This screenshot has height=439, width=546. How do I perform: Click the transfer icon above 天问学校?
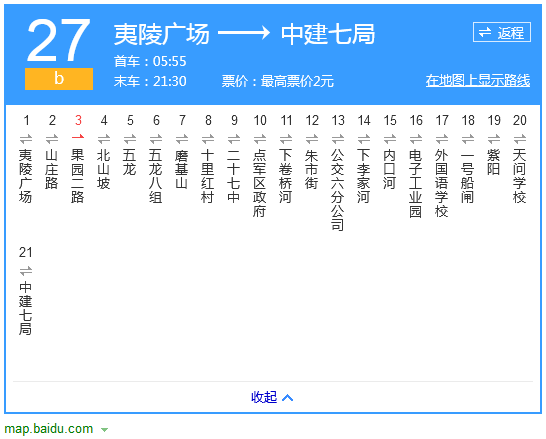pyautogui.click(x=520, y=139)
